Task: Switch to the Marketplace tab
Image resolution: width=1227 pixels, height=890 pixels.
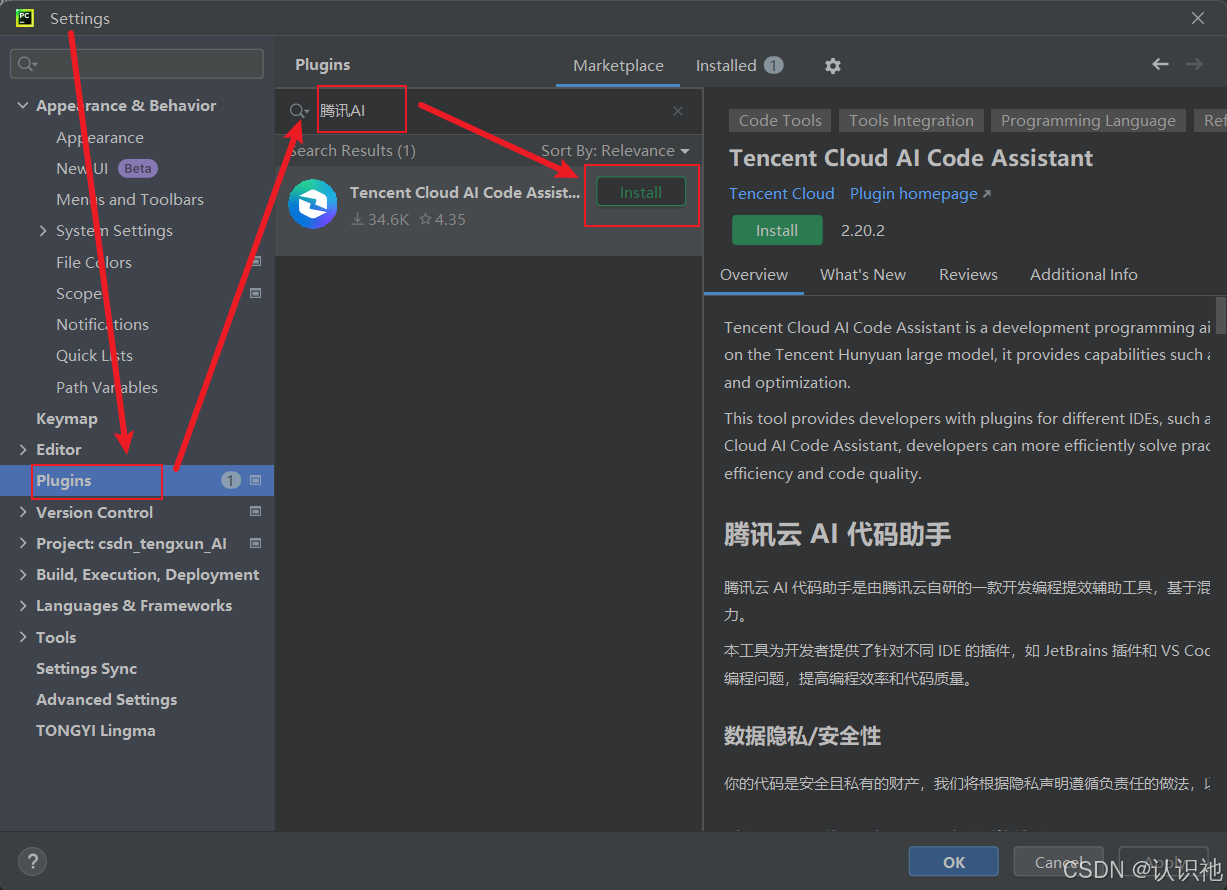Action: (618, 66)
